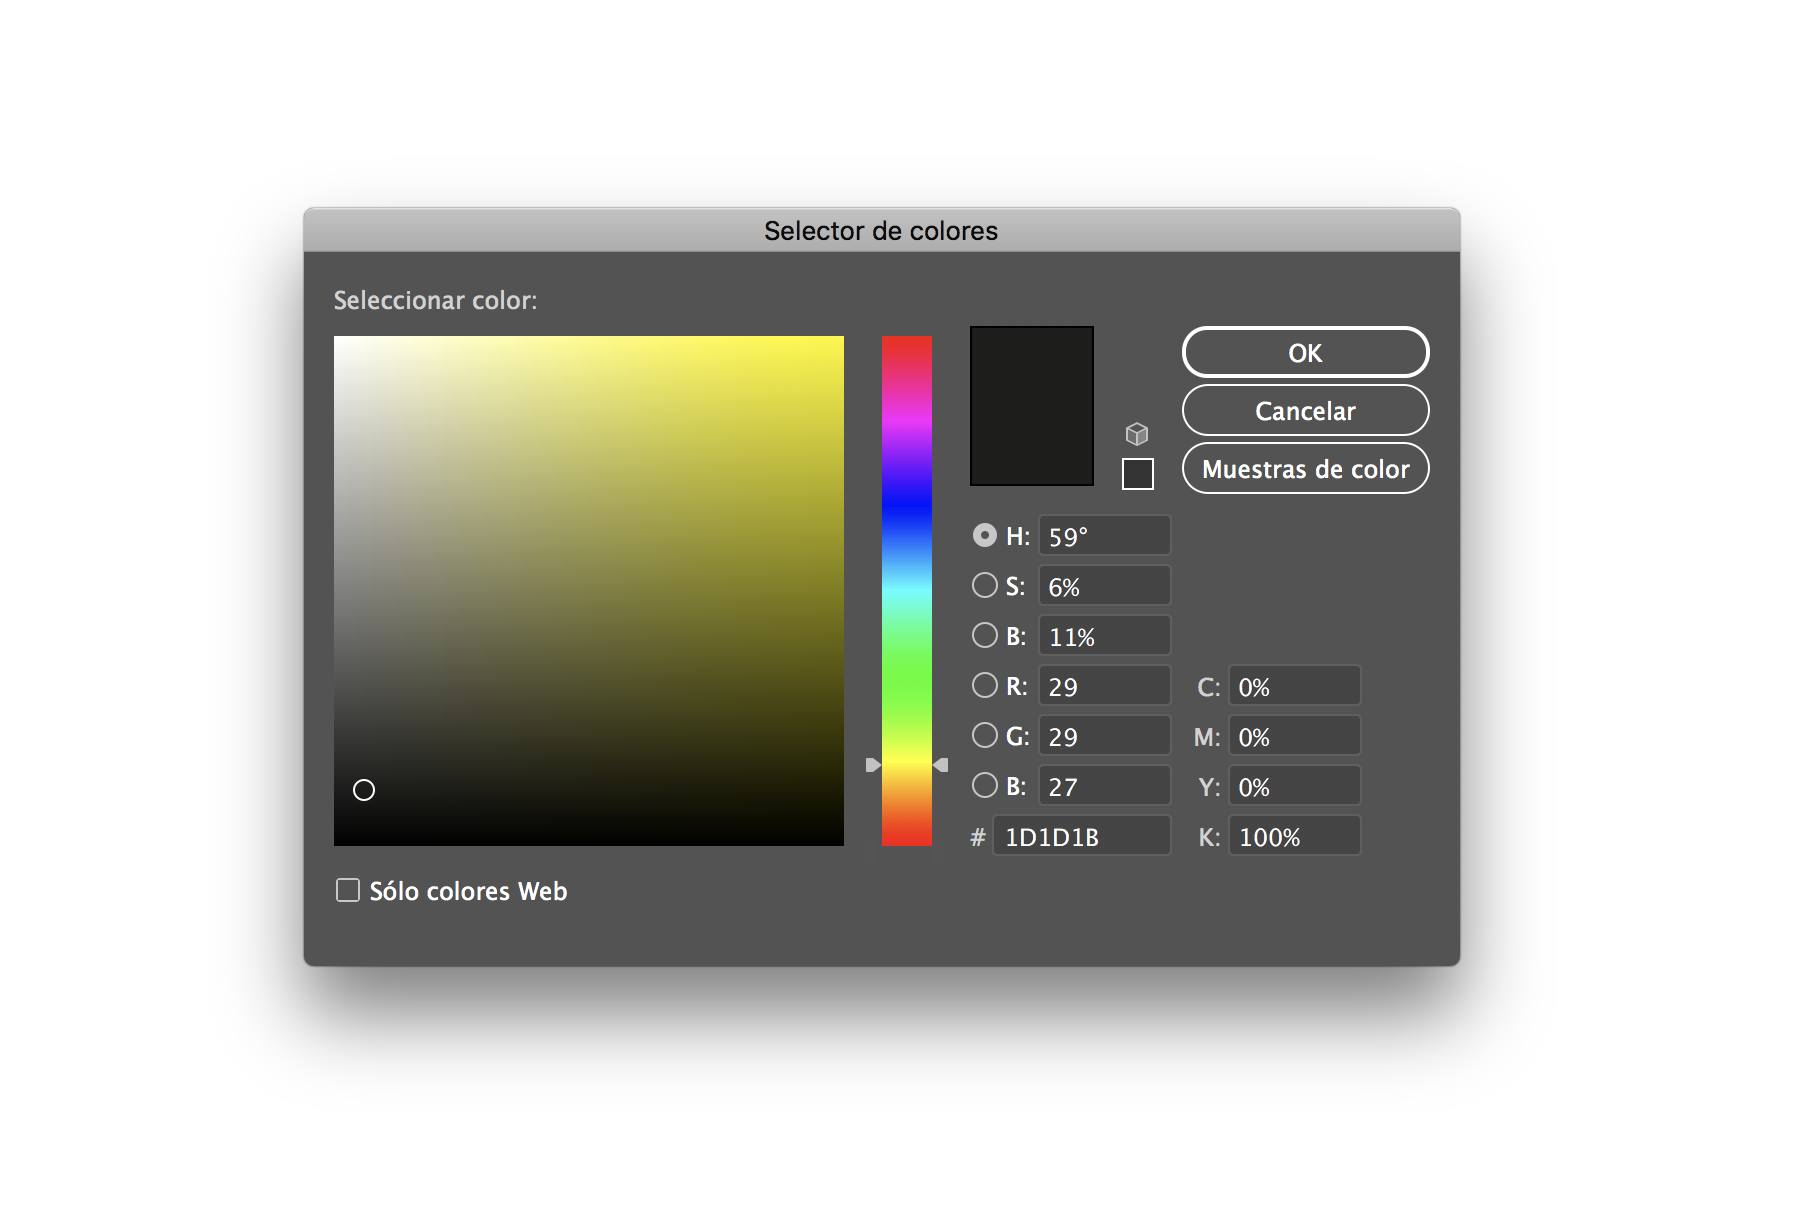Select the R radio button

984,685
